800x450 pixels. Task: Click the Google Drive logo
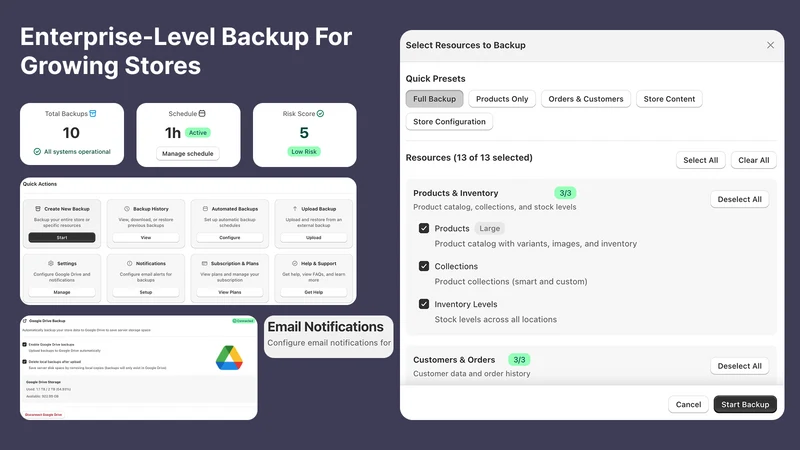(x=229, y=358)
